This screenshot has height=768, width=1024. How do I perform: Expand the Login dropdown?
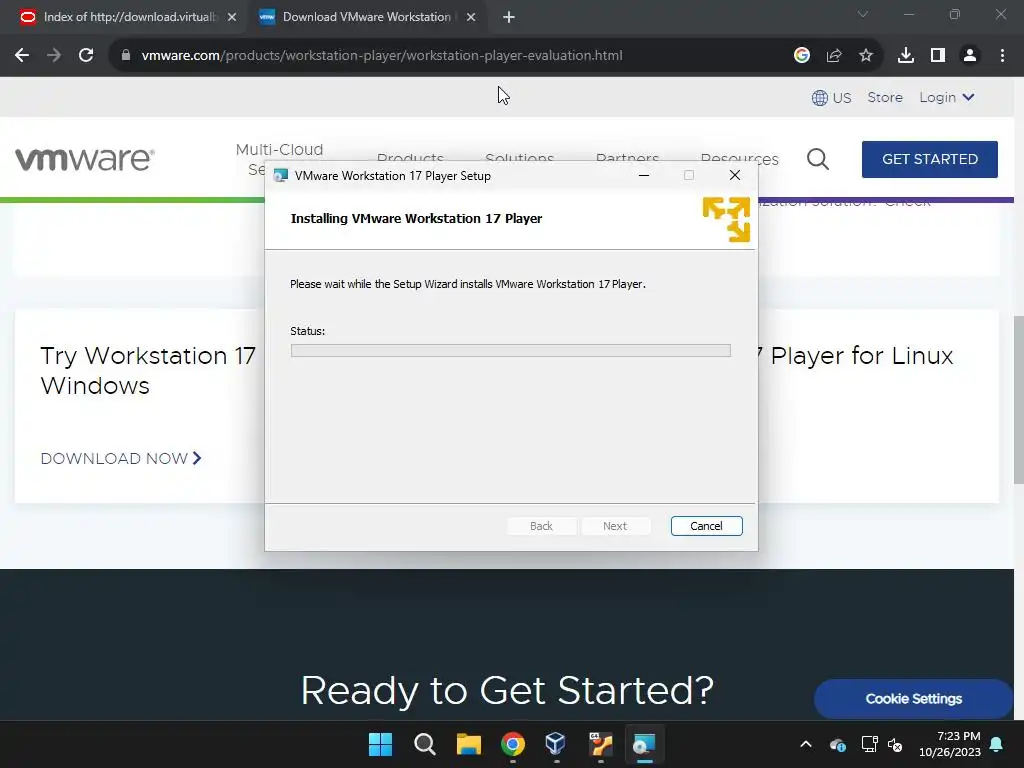pos(947,97)
